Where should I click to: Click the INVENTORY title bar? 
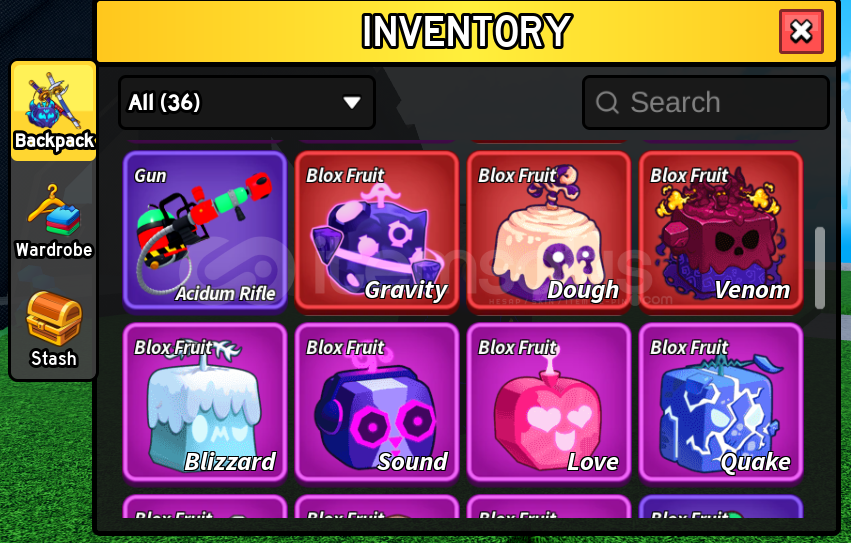coord(467,31)
